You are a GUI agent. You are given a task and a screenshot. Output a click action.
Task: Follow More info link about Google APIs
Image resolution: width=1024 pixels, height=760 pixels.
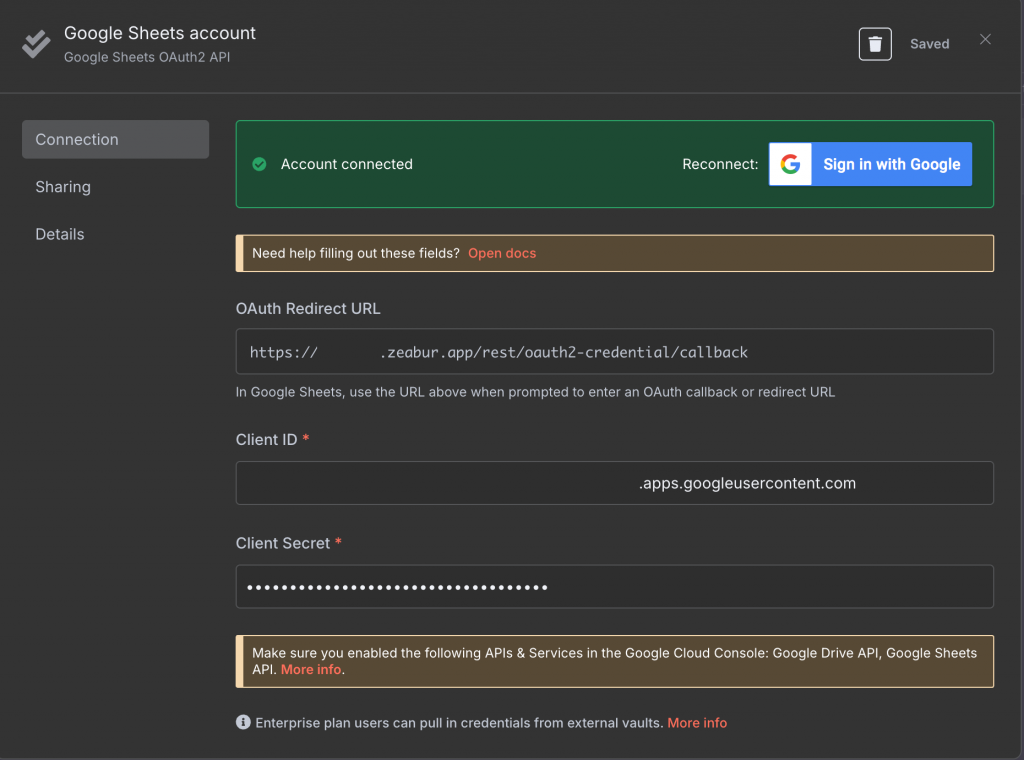tap(311, 669)
